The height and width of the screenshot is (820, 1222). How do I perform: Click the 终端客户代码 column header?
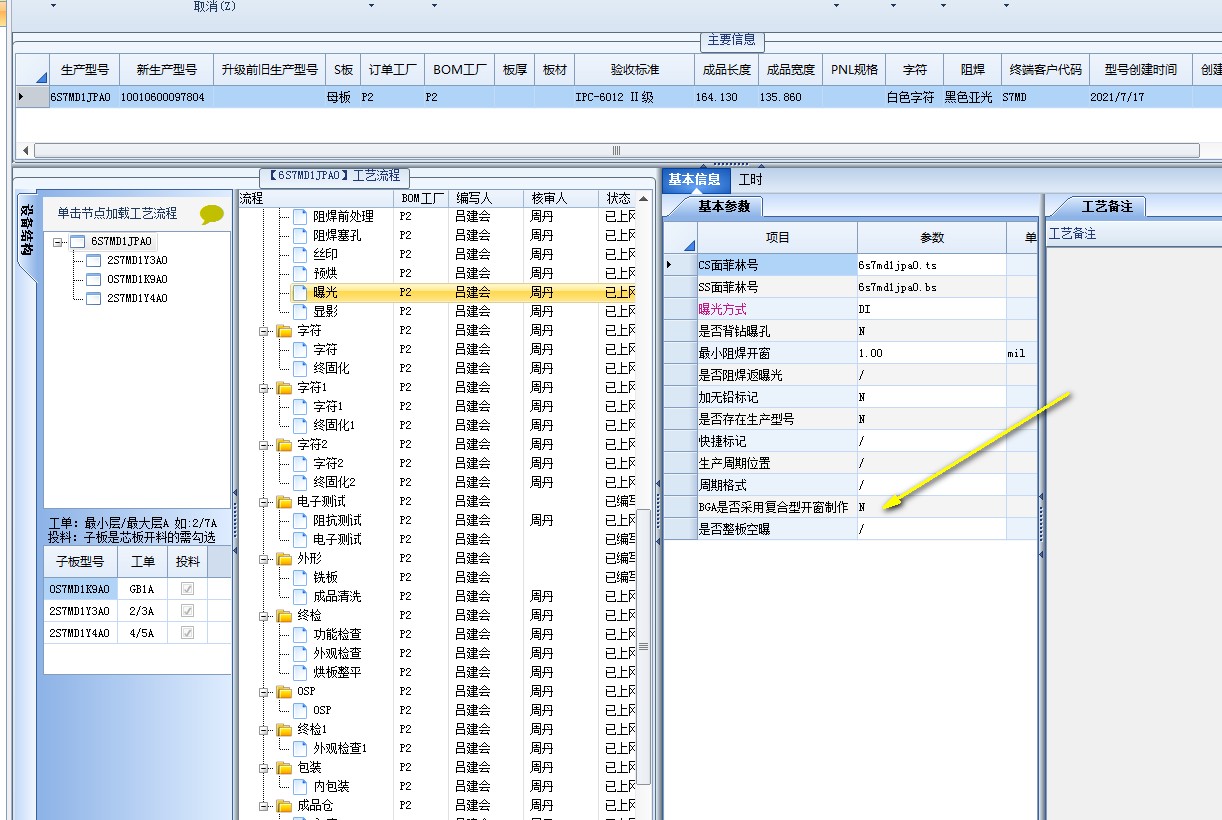pos(1045,70)
